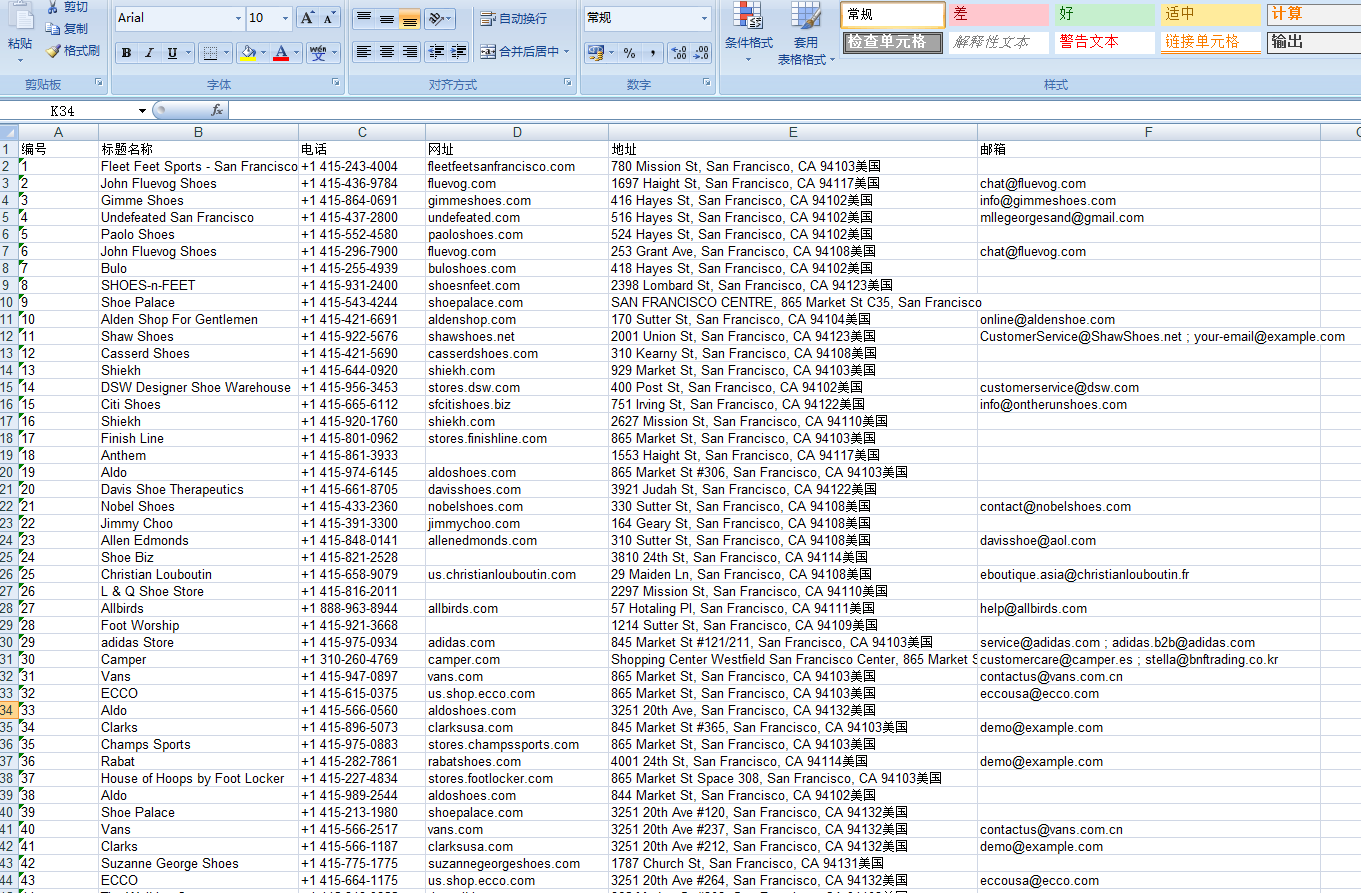Screen dimensions: 1361x893
Task: Open the borders dropdown arrow
Action: point(226,53)
